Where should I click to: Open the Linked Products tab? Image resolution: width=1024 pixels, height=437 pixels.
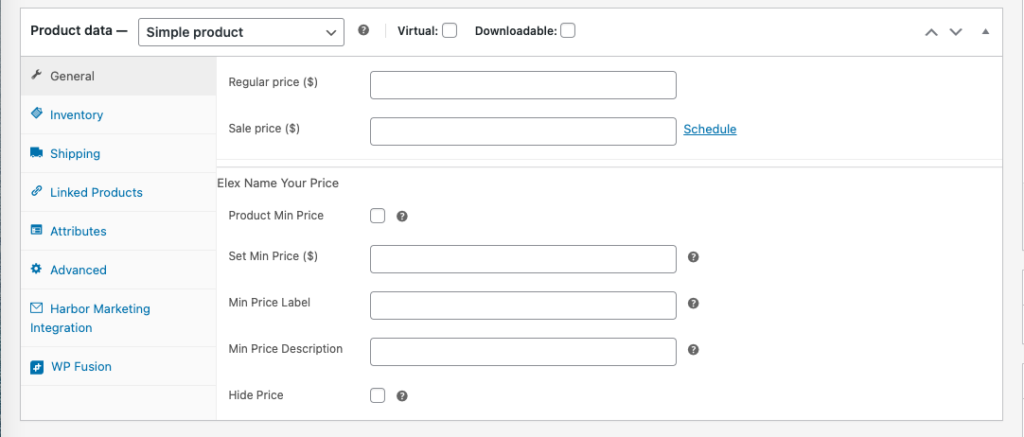tap(96, 192)
